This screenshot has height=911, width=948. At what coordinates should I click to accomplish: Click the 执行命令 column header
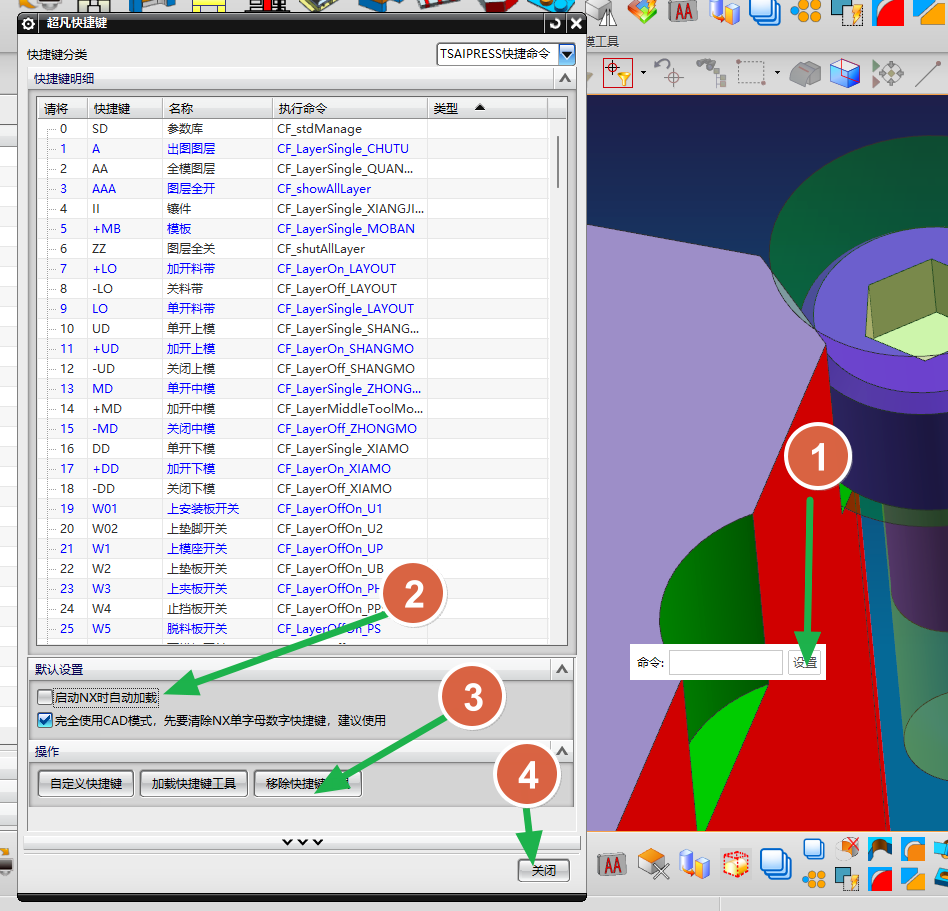coord(349,108)
